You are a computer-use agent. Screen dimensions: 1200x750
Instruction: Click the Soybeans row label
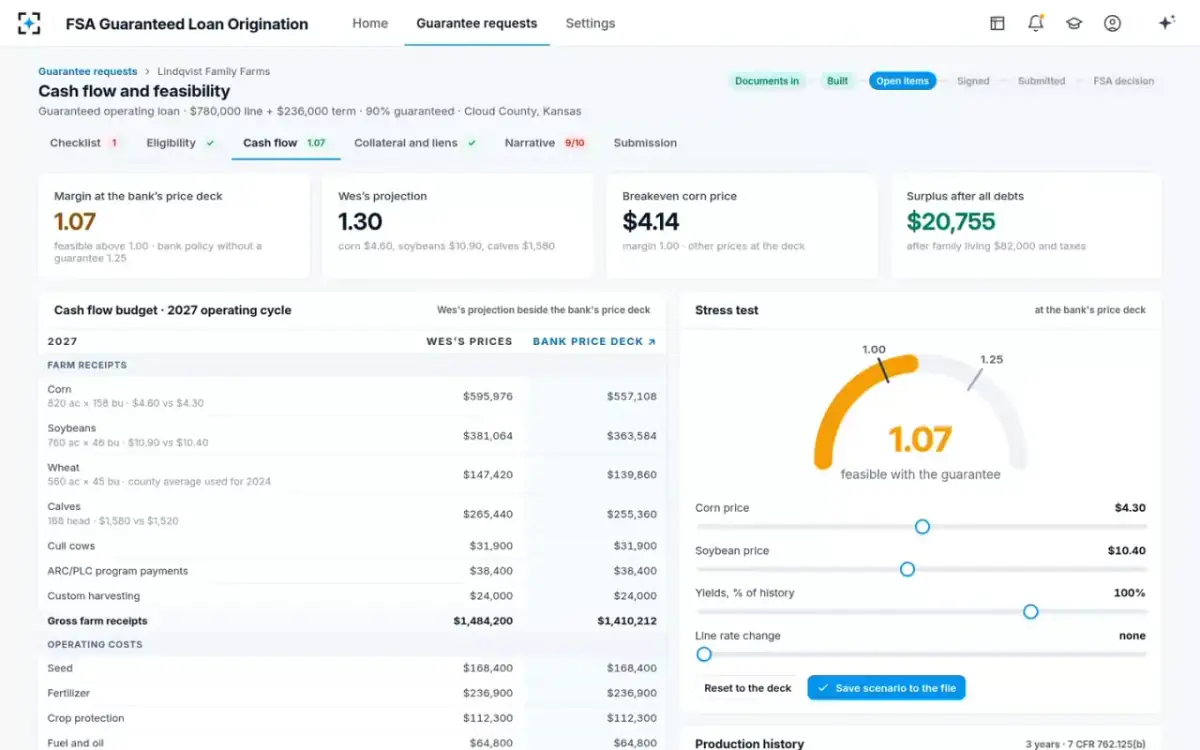tap(72, 428)
